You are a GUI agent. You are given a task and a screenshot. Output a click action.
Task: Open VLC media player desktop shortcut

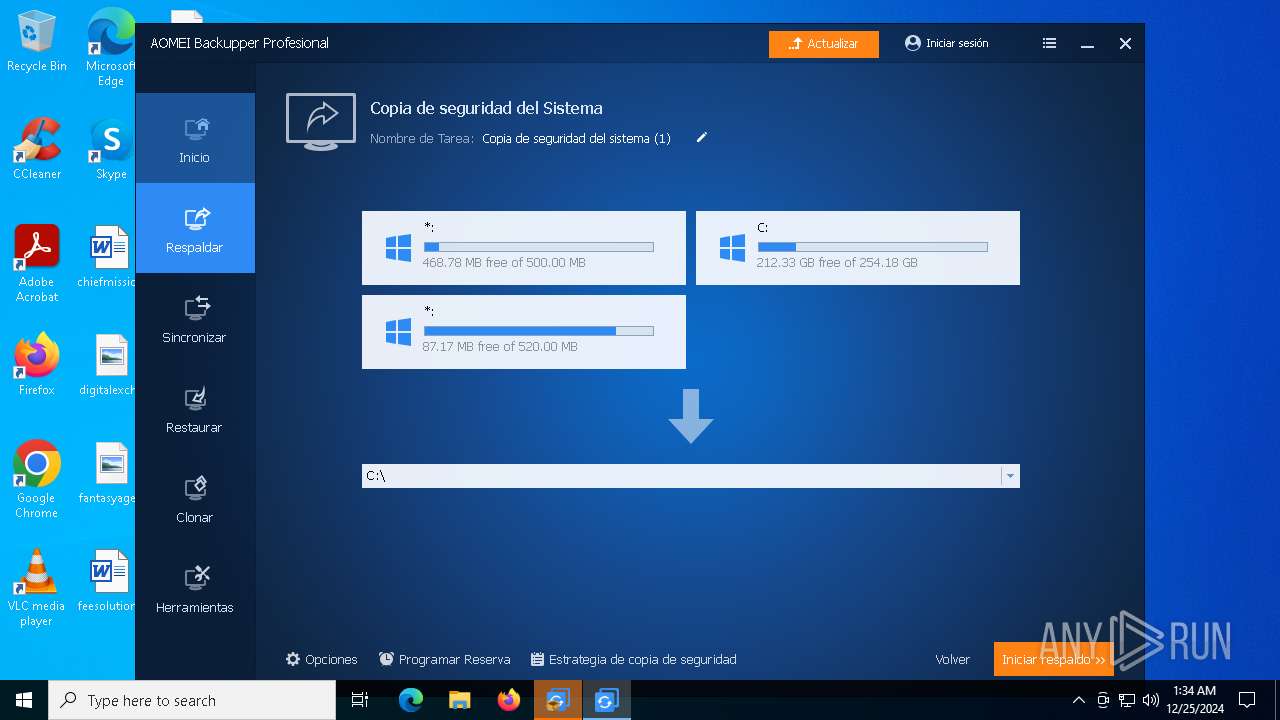click(37, 587)
